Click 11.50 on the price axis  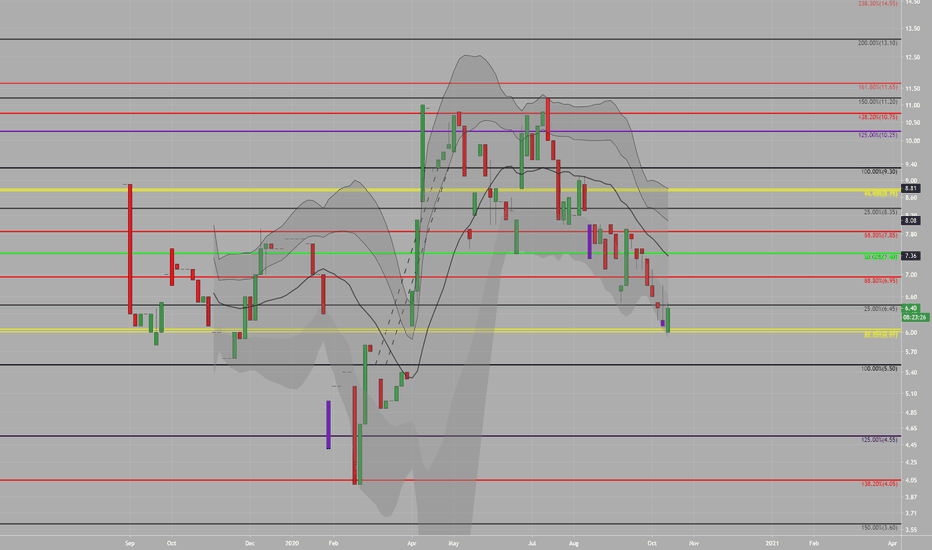click(x=912, y=89)
